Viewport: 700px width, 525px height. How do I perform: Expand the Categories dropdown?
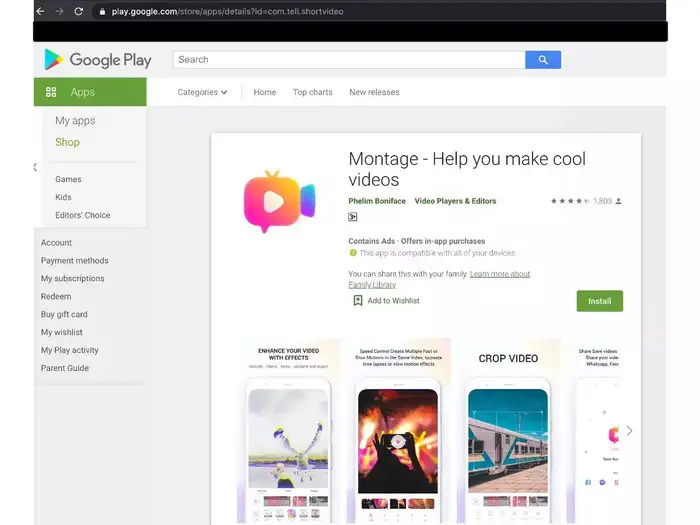[x=202, y=92]
